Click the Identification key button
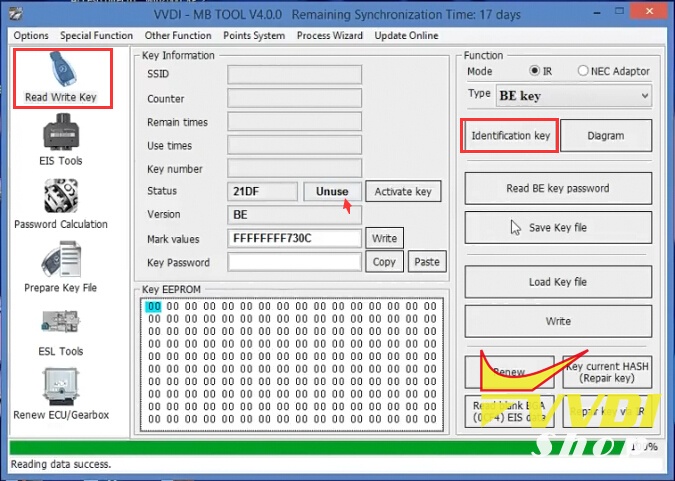 510,136
